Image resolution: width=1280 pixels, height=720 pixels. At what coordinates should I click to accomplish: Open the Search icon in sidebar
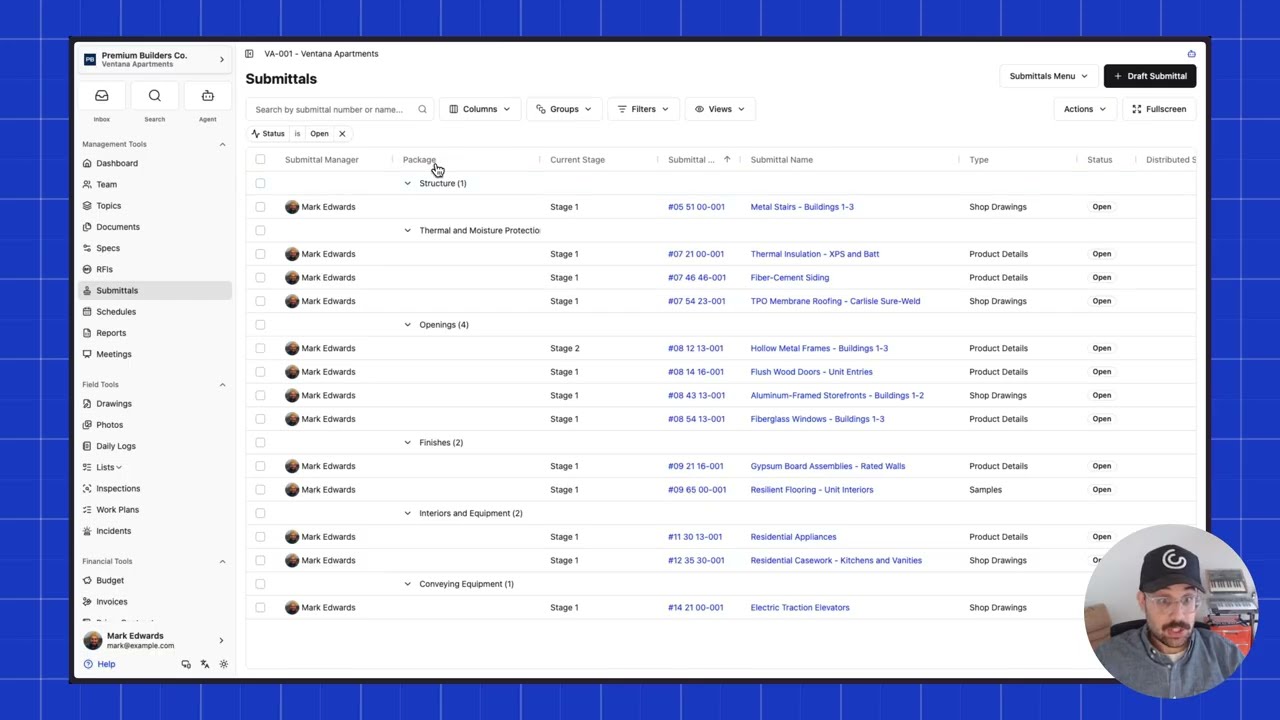154,96
